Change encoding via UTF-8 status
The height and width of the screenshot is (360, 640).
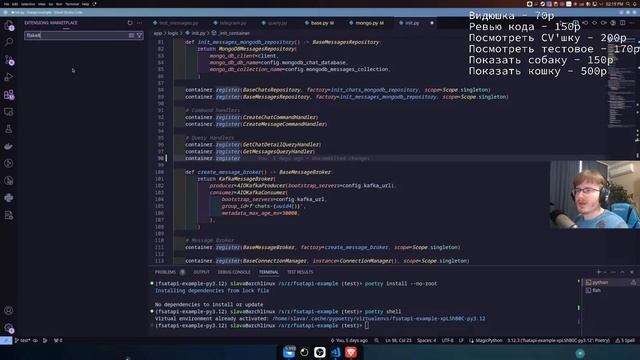(x=447, y=340)
